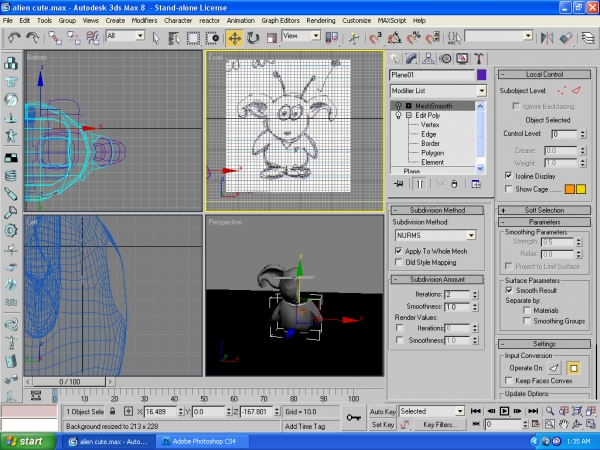Select the Select and Link tool
This screenshot has width=600, height=450.
click(55, 38)
